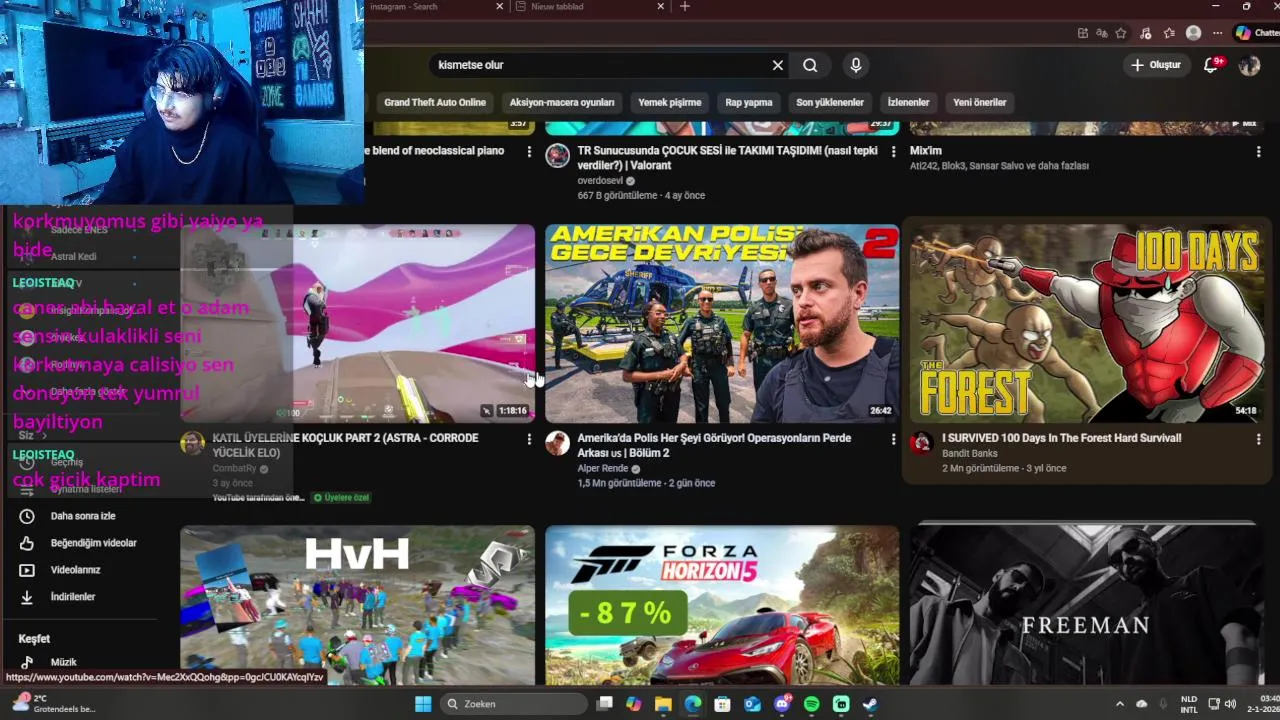
Task: Open the Windows Start menu
Action: 423,704
